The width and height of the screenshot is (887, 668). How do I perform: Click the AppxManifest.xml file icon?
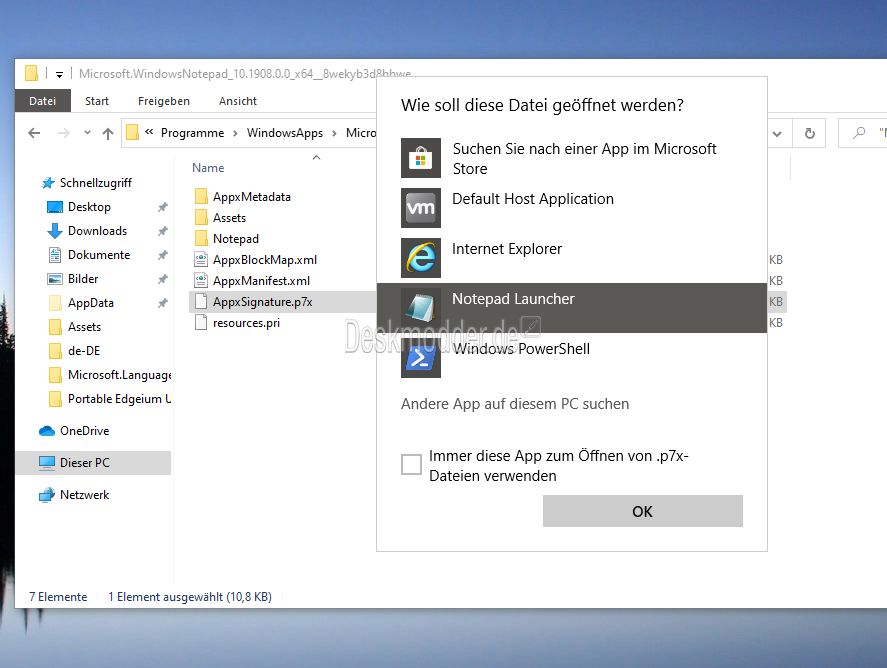tap(201, 281)
